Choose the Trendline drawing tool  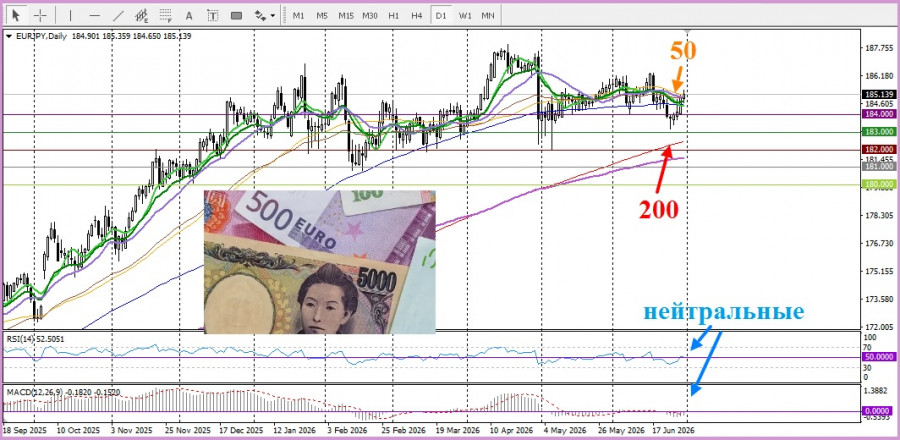coord(118,15)
